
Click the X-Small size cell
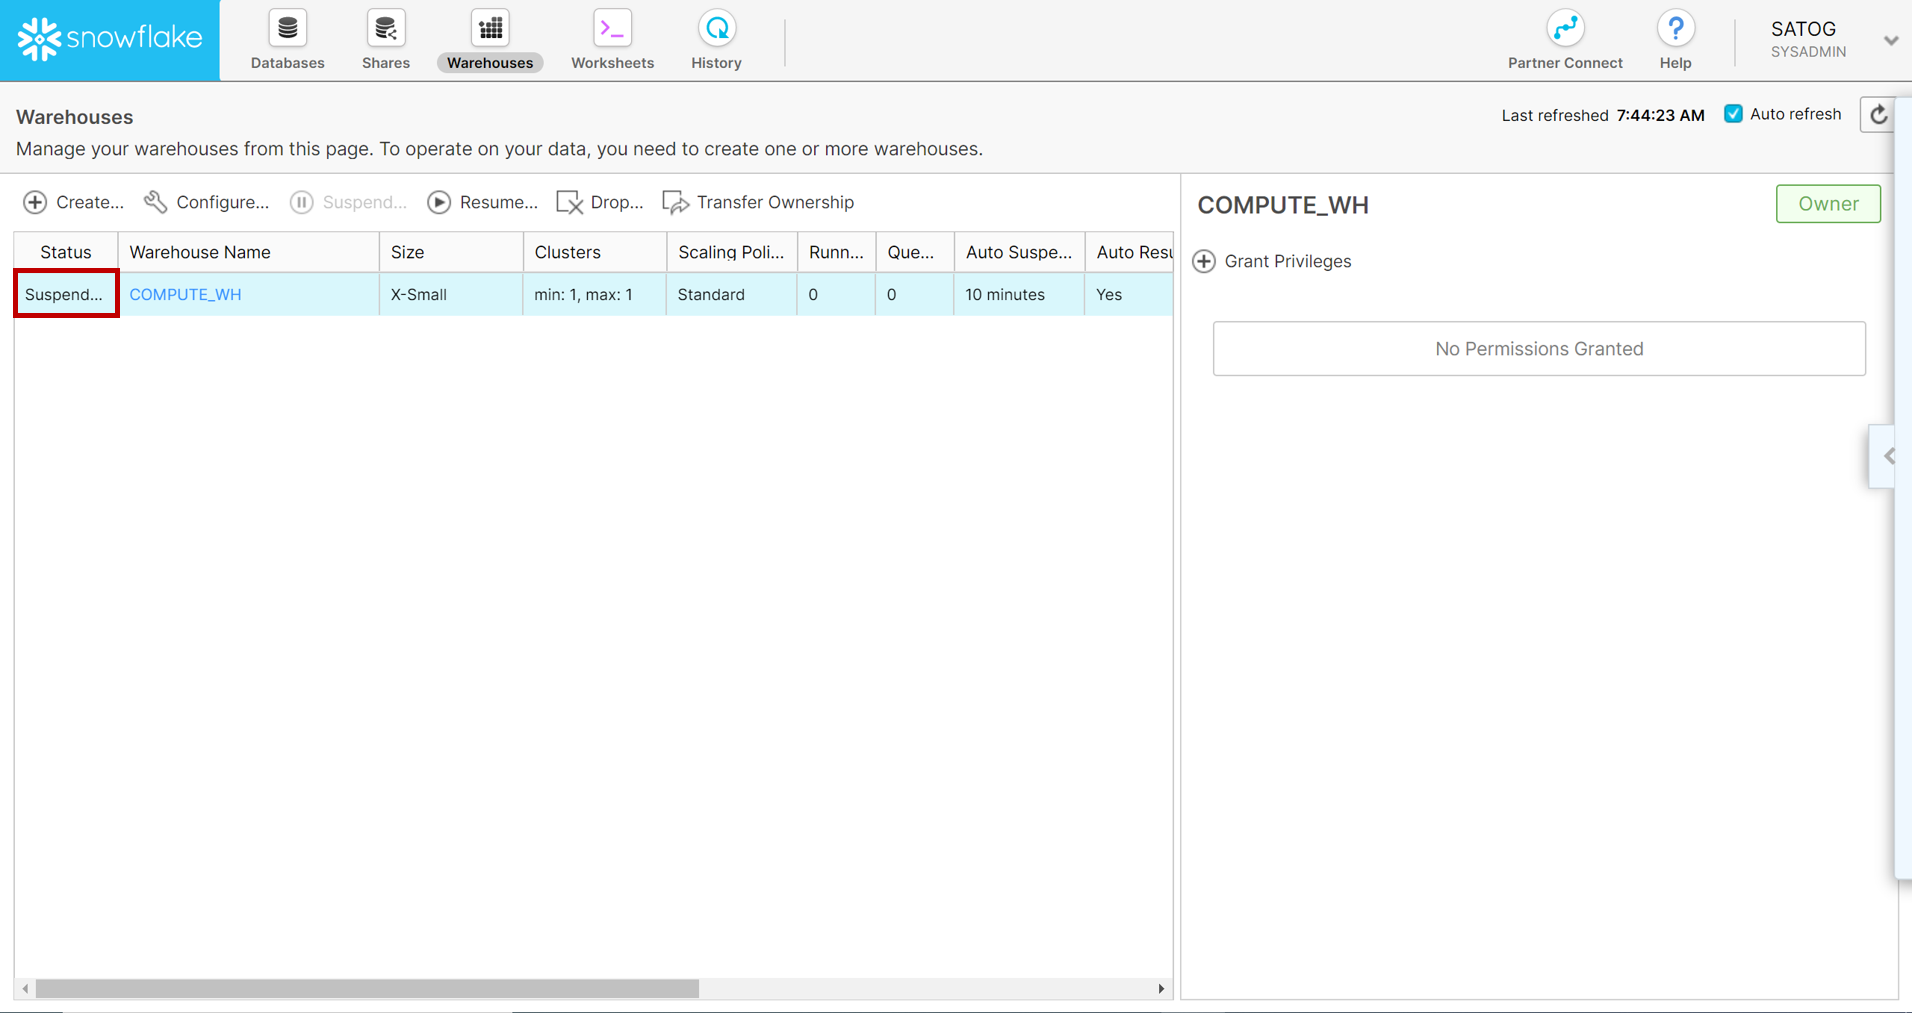451,294
